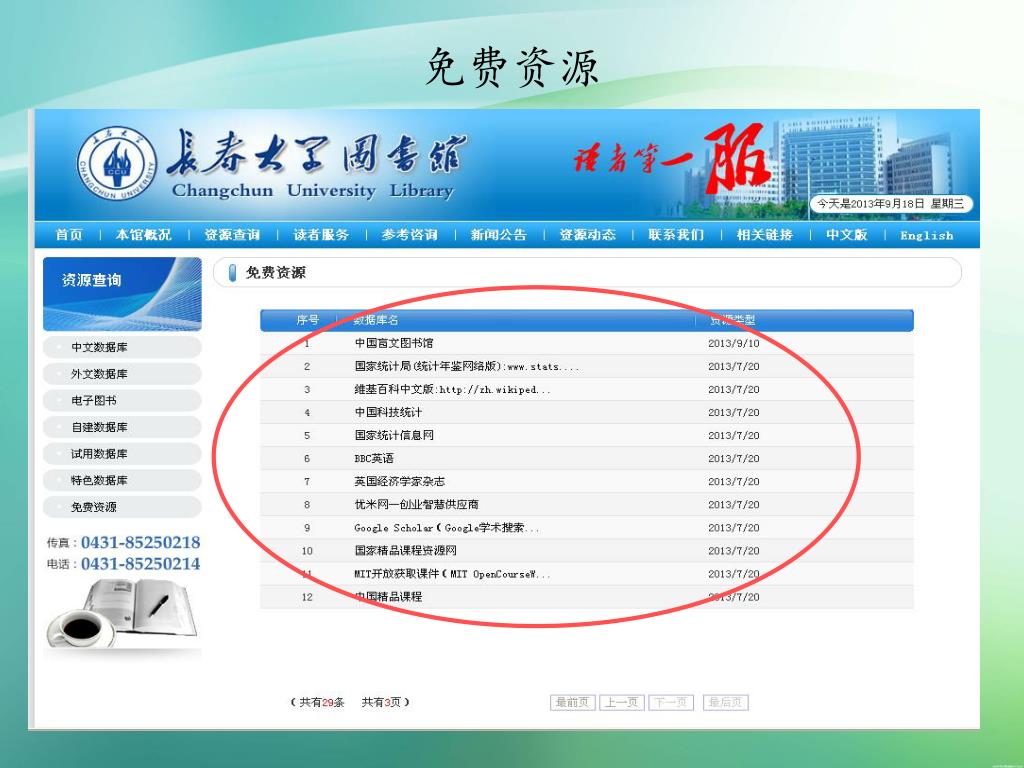Switch to the English version
This screenshot has height=768, width=1024.
(x=927, y=236)
